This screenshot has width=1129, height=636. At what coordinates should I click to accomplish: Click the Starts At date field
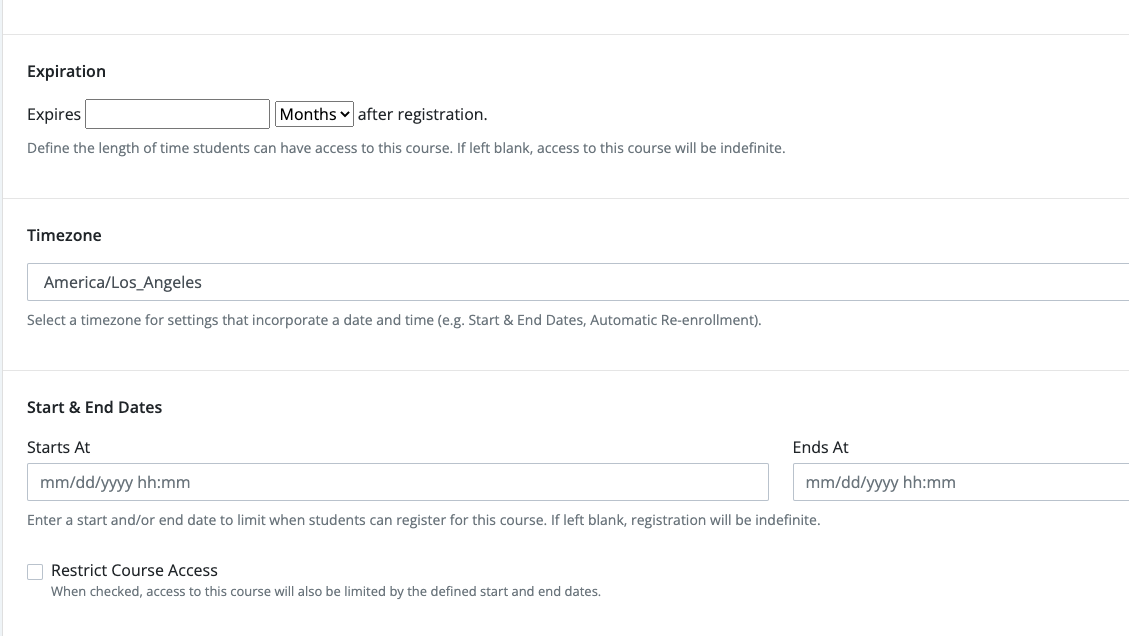click(397, 482)
